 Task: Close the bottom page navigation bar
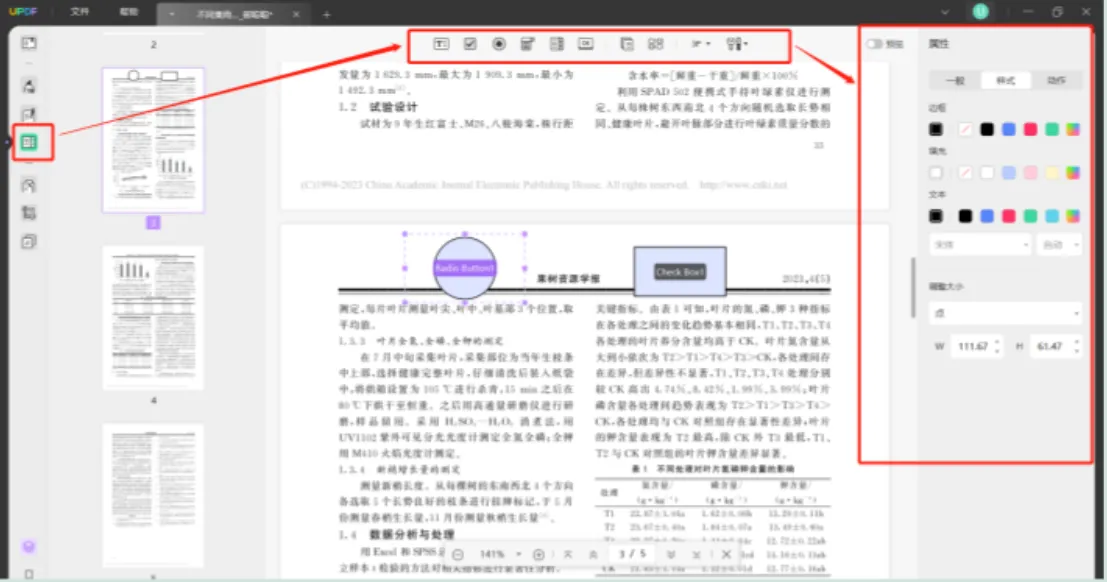[x=726, y=554]
